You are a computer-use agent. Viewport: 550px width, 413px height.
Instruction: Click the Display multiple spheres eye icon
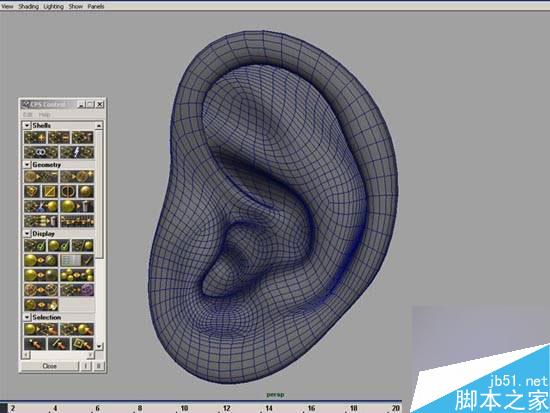pyautogui.click(x=77, y=275)
